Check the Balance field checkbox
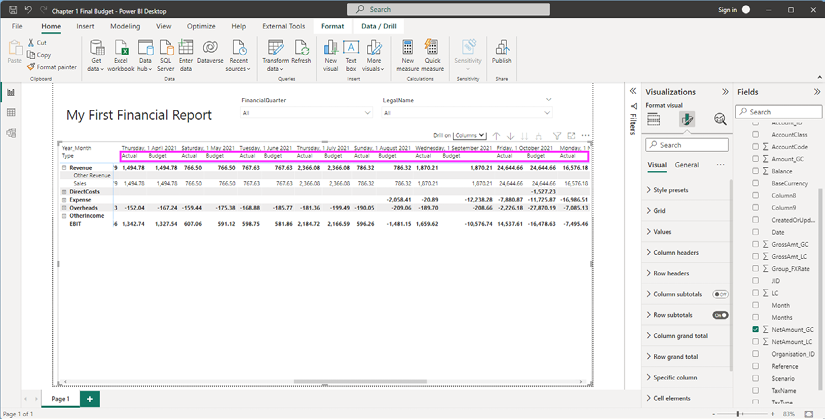This screenshot has width=825, height=419. pos(756,171)
